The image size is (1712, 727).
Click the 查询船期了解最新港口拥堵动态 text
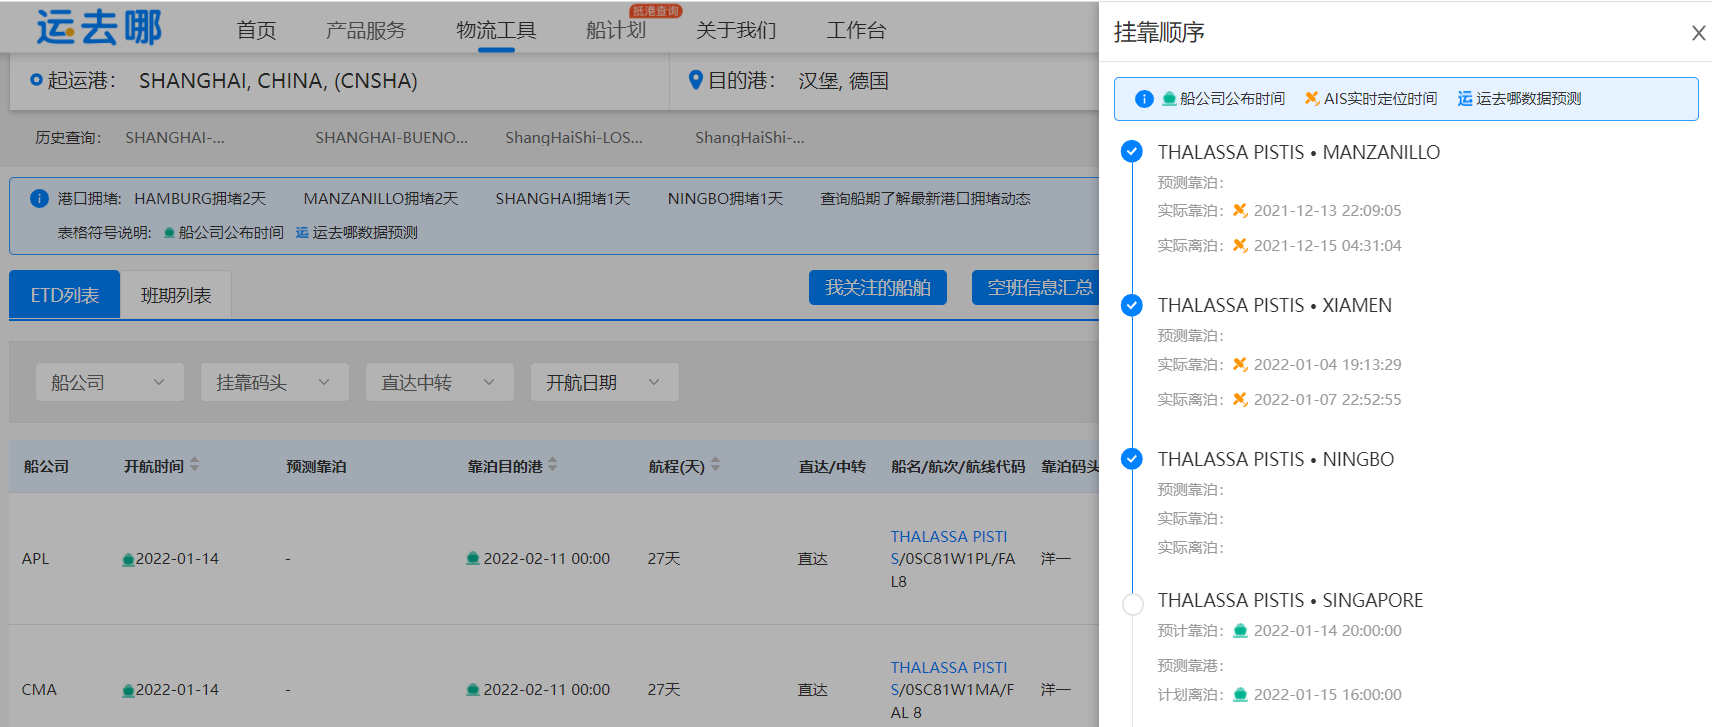click(x=925, y=199)
